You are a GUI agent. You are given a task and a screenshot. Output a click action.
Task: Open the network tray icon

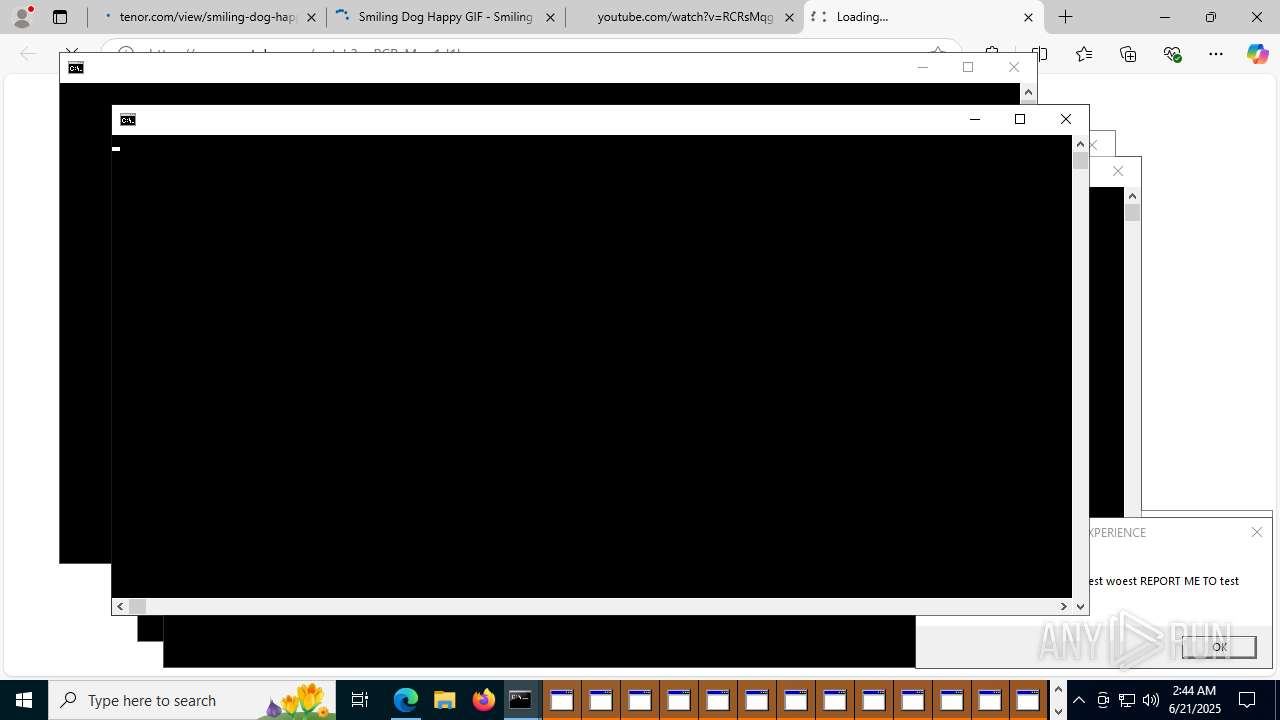1127,700
